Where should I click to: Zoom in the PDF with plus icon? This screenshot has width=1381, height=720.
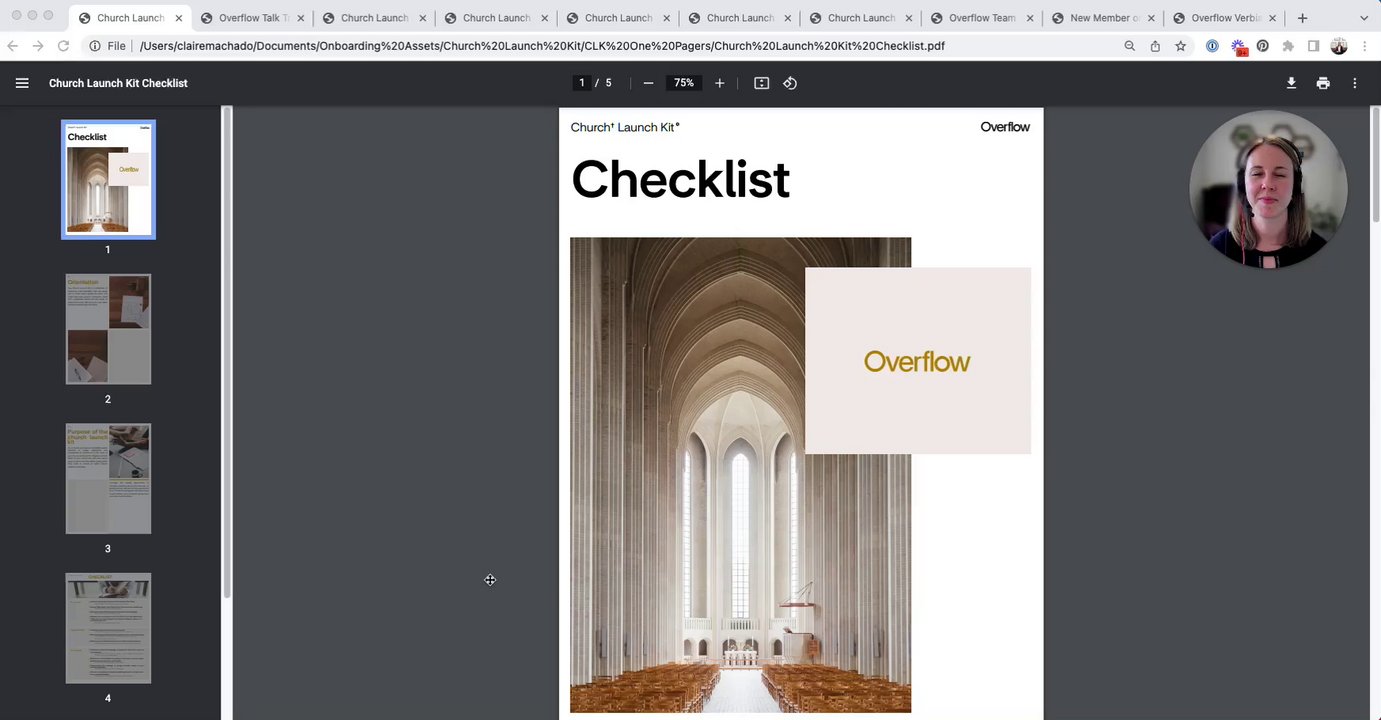(719, 83)
